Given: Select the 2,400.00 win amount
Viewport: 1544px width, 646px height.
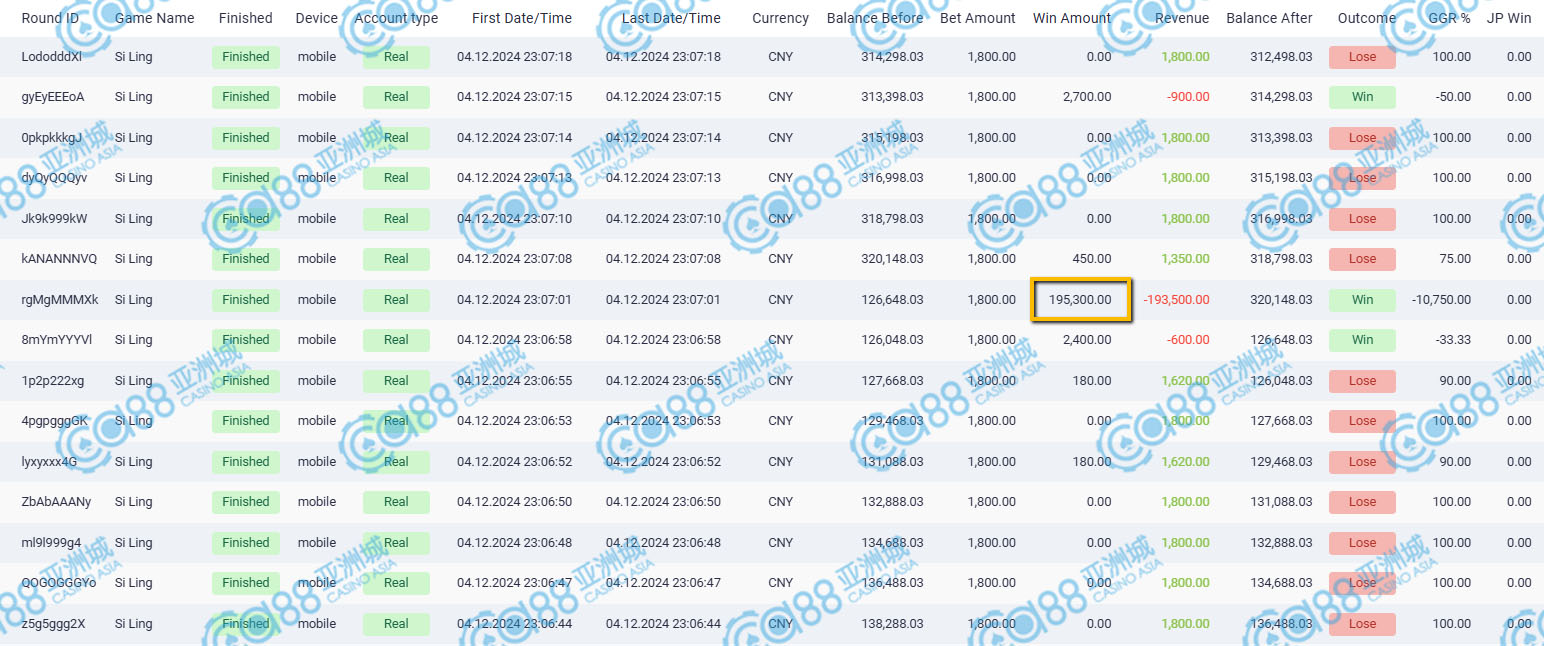Looking at the screenshot, I should [1087, 340].
